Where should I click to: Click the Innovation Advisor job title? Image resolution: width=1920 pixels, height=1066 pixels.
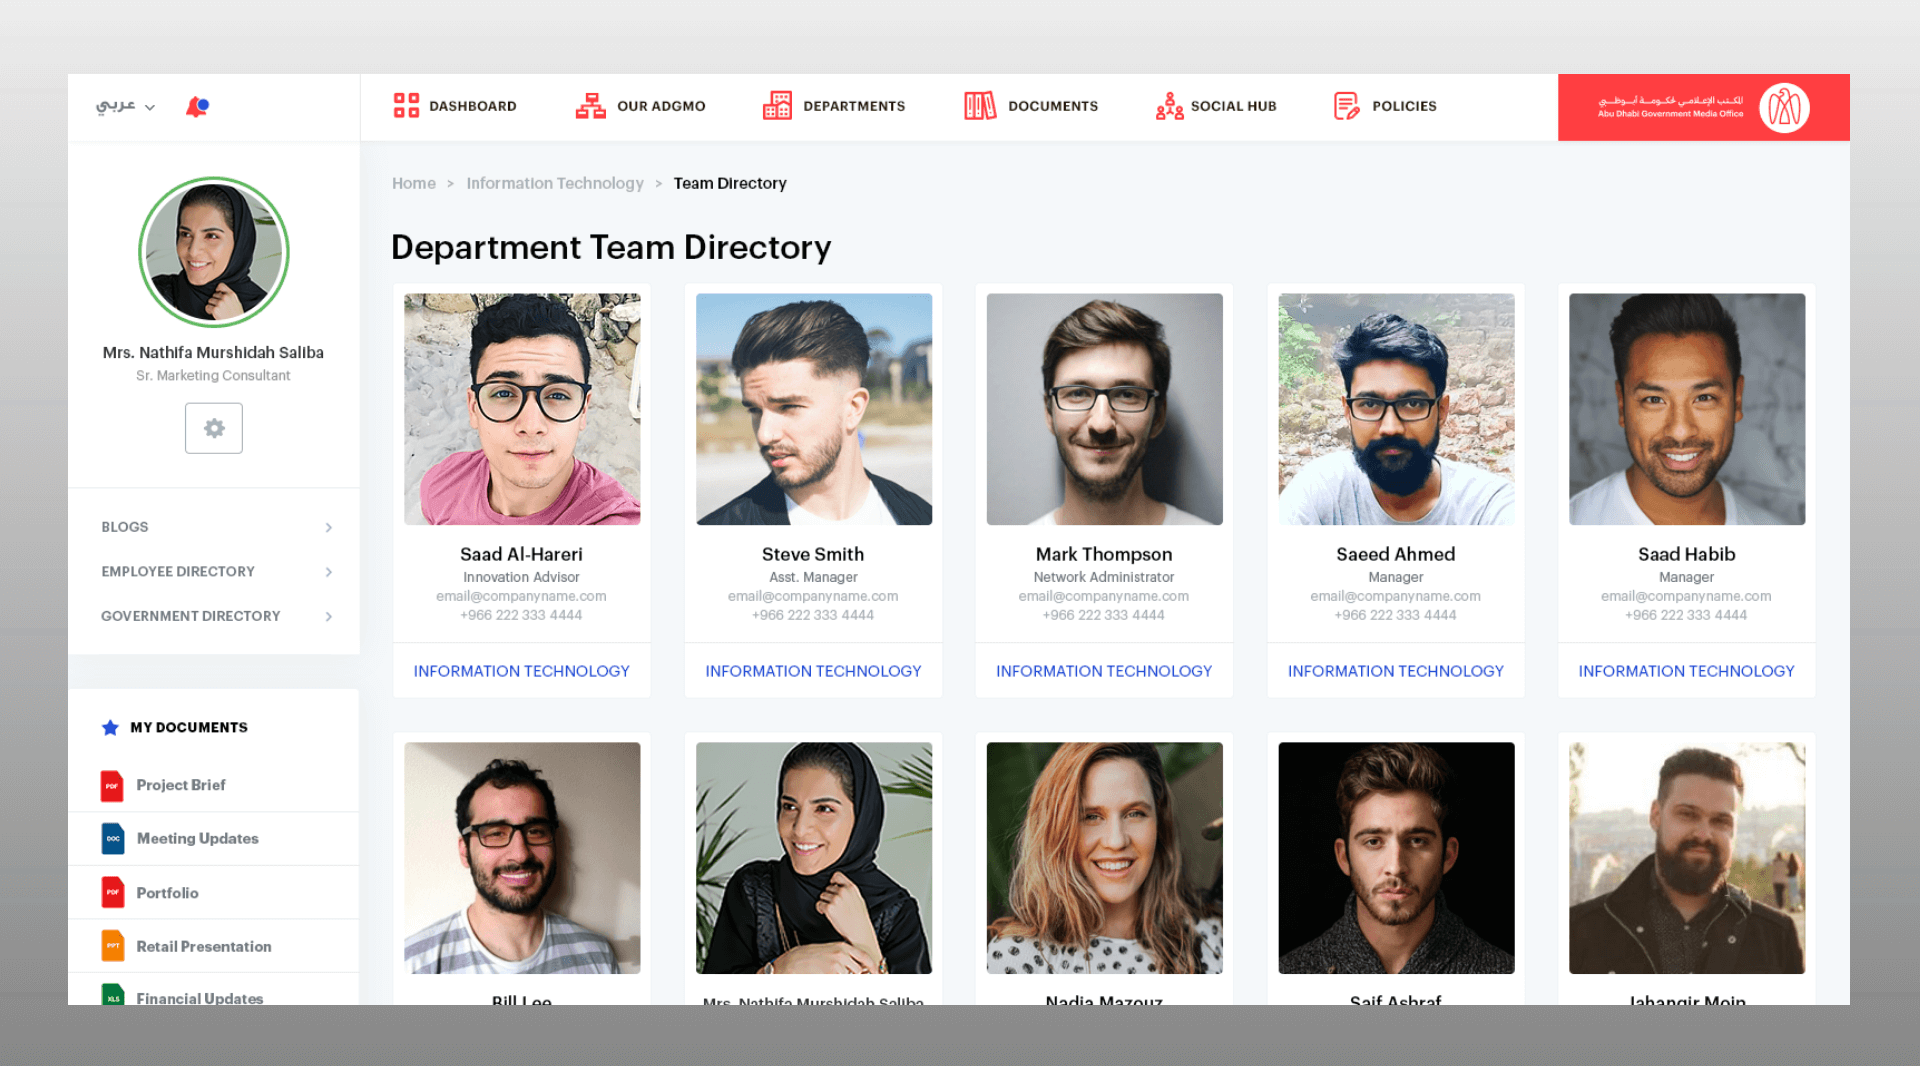click(522, 577)
